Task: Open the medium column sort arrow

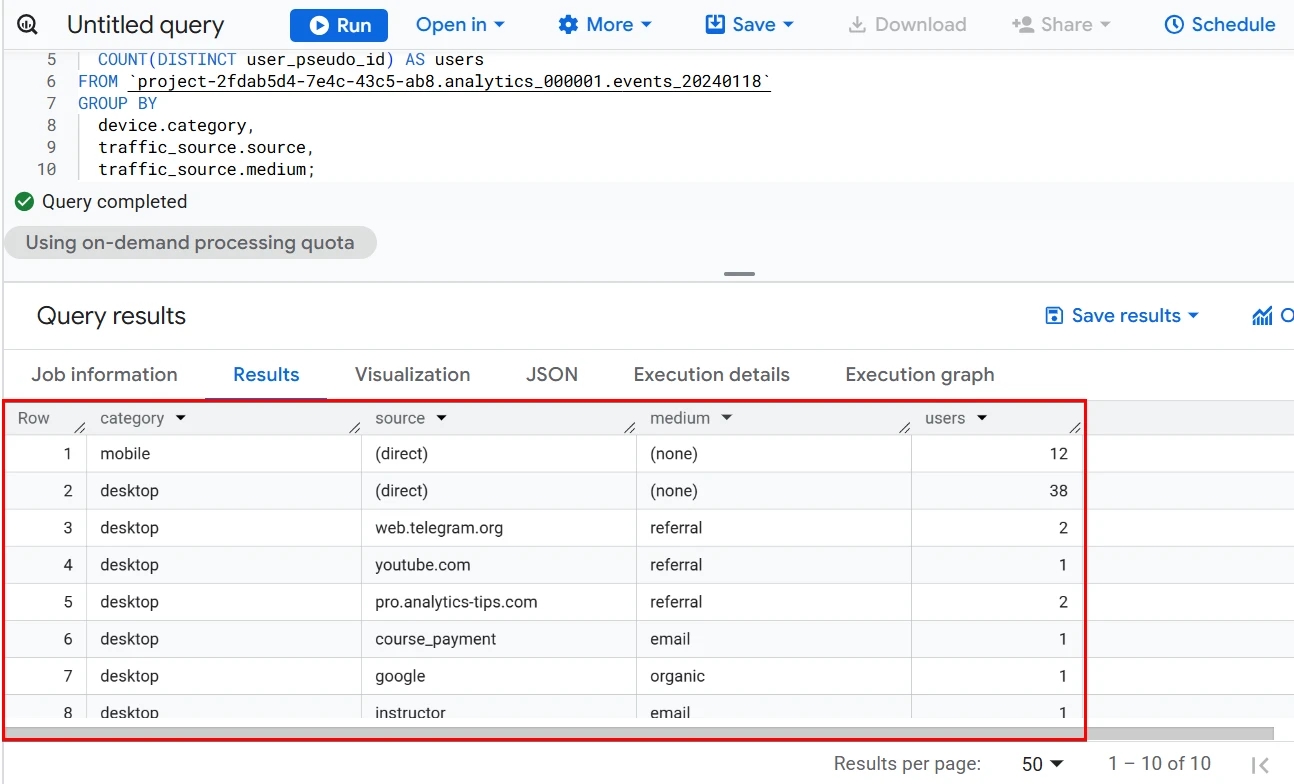Action: pos(727,418)
